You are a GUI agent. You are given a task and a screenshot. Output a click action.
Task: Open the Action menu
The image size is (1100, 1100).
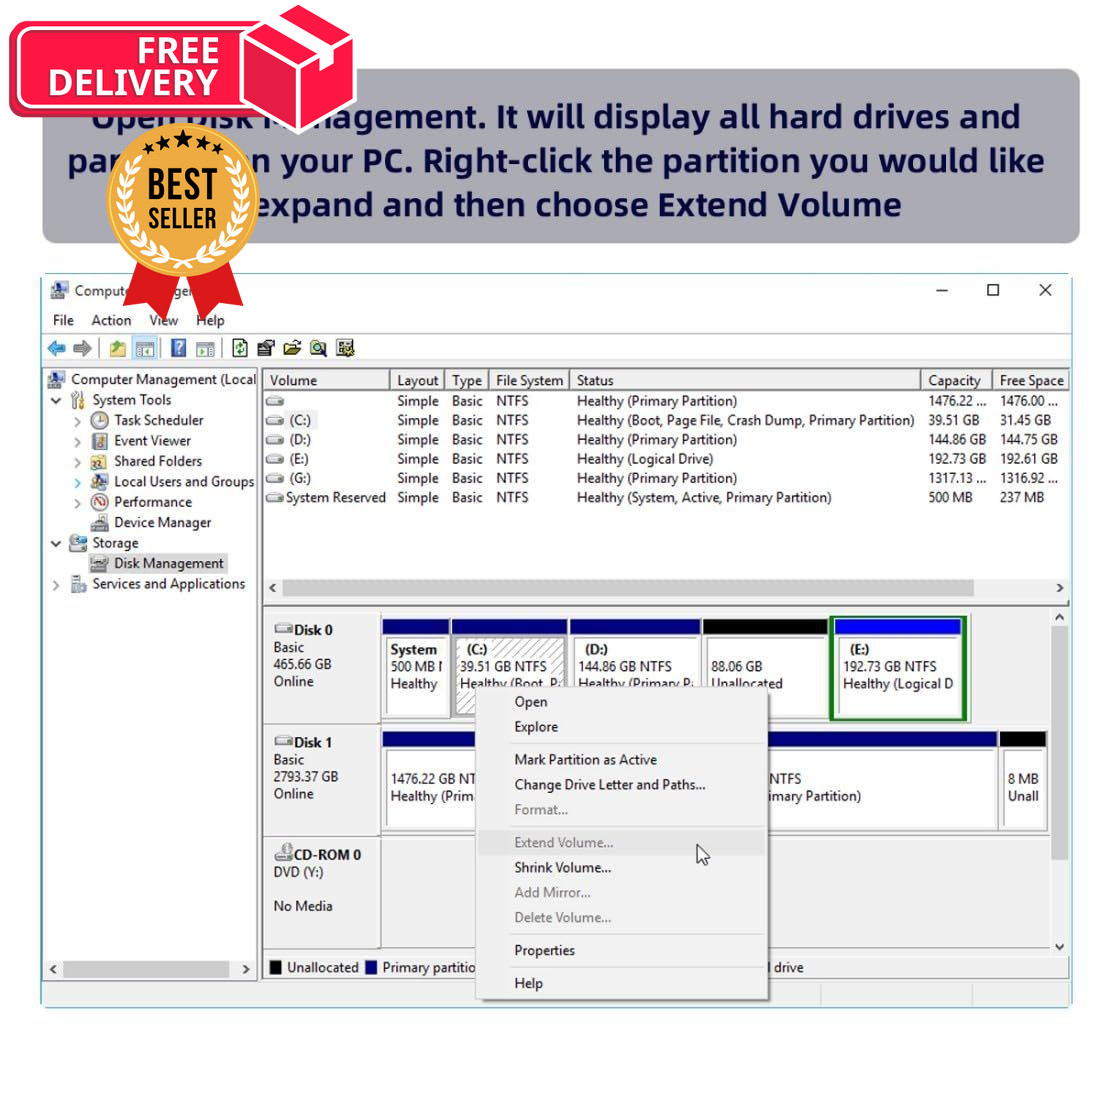(111, 320)
